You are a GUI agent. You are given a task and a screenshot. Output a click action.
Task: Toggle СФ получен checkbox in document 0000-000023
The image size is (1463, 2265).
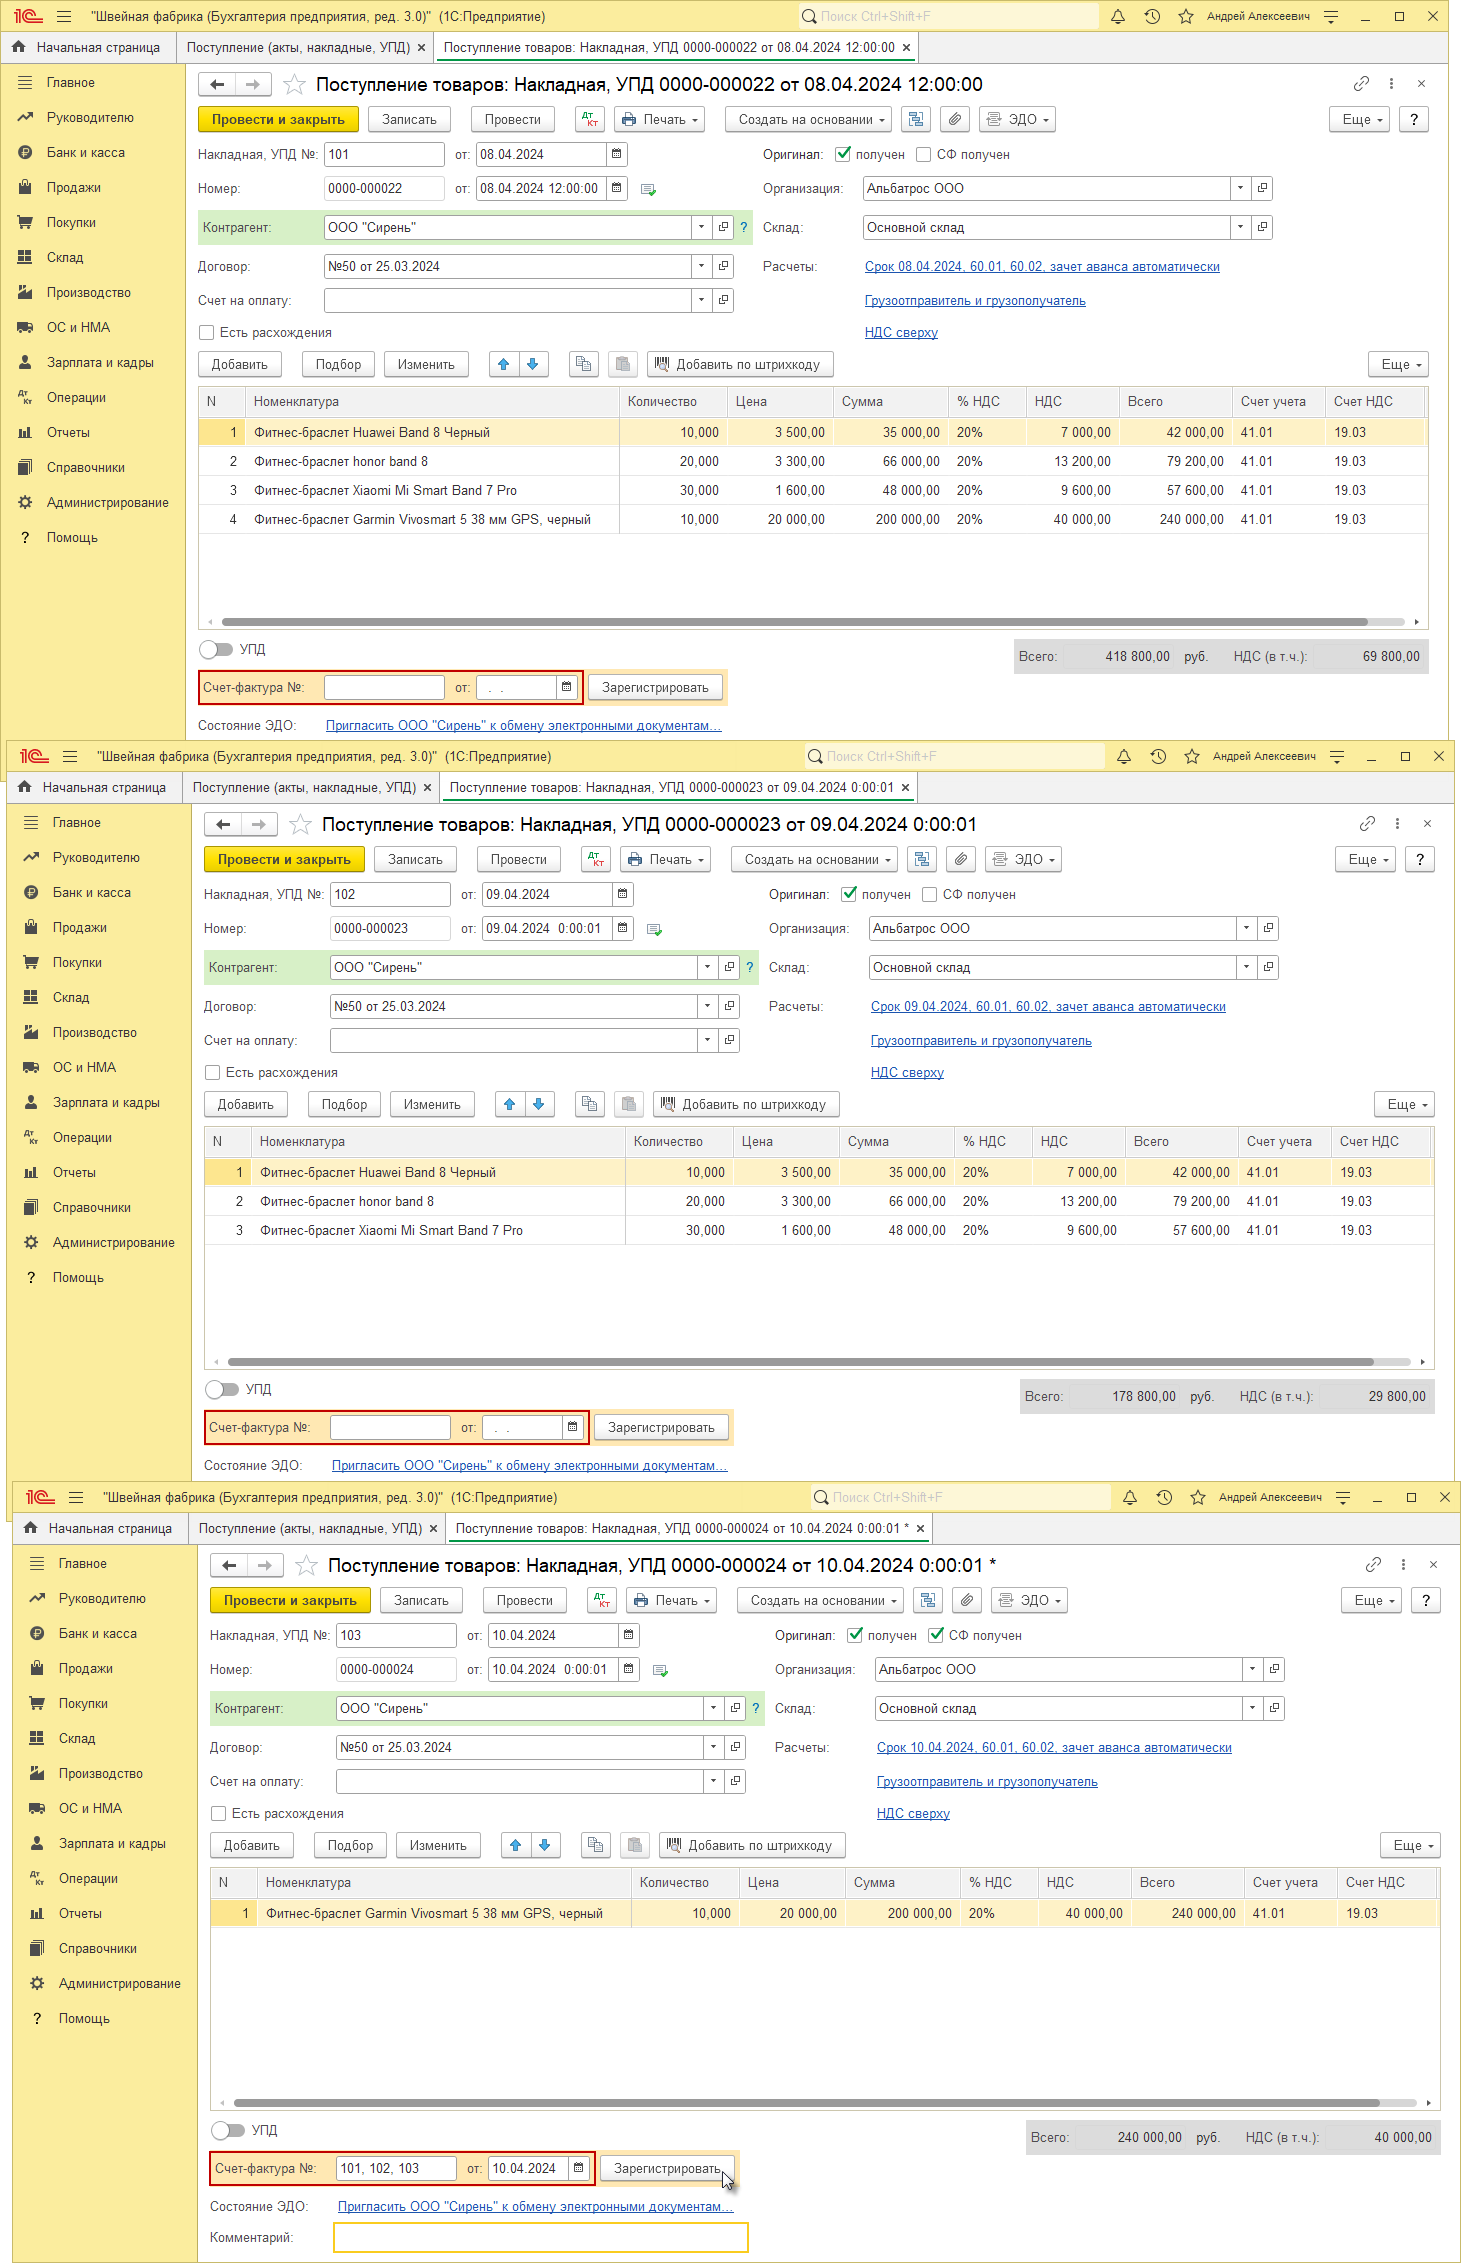[930, 894]
